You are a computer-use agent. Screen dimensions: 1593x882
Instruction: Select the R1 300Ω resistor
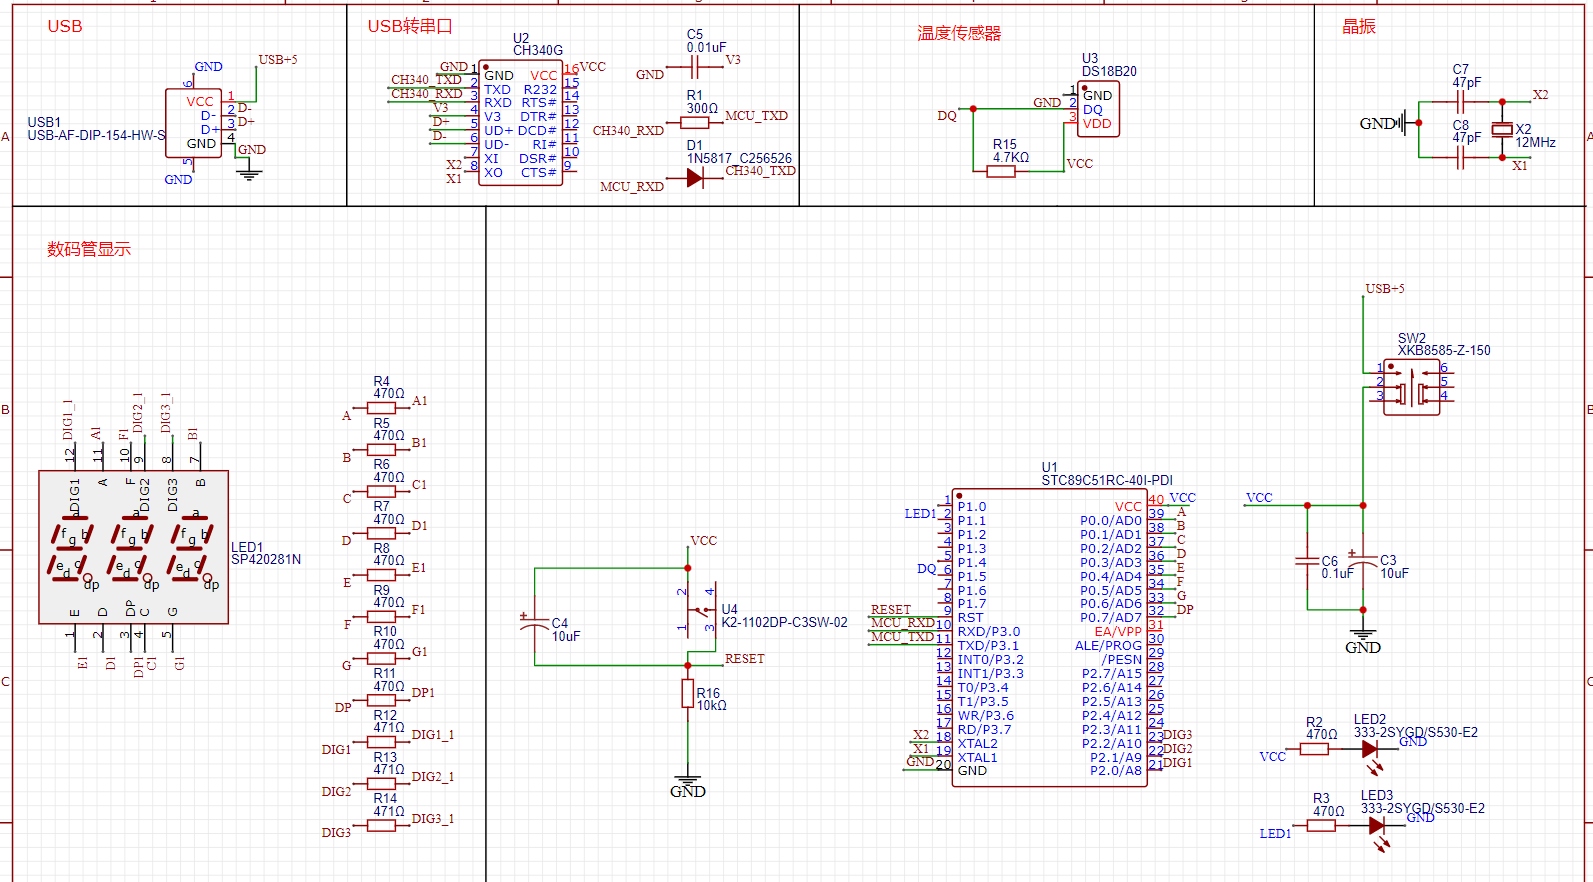pos(694,122)
